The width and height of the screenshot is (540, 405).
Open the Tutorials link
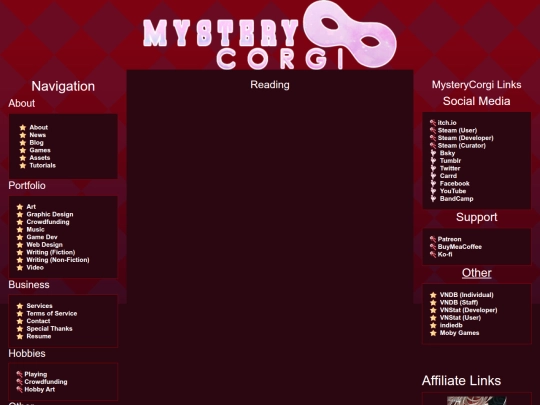coord(42,165)
